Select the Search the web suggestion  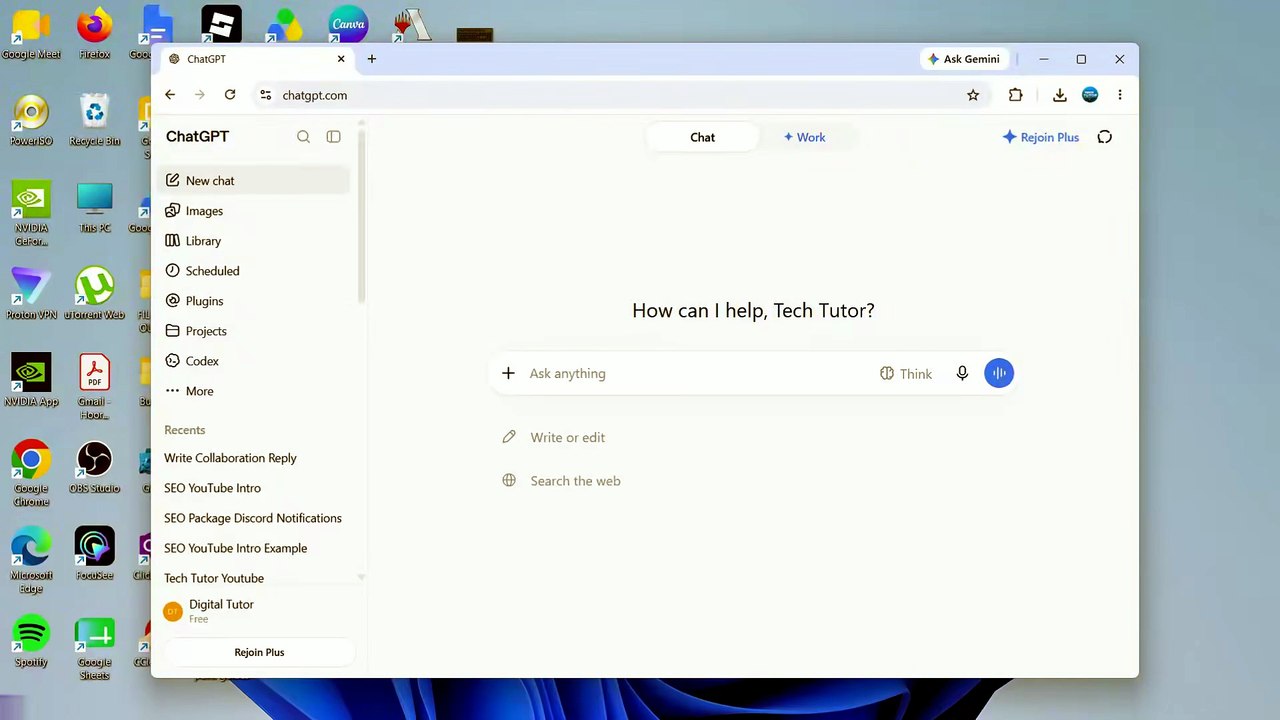pos(562,481)
